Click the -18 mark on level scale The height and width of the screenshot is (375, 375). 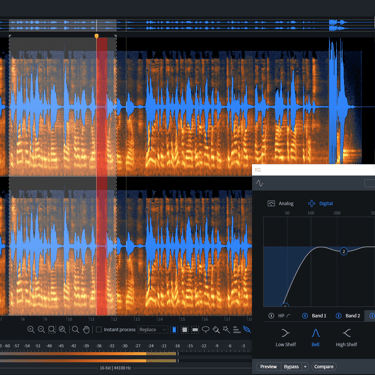(x=177, y=346)
